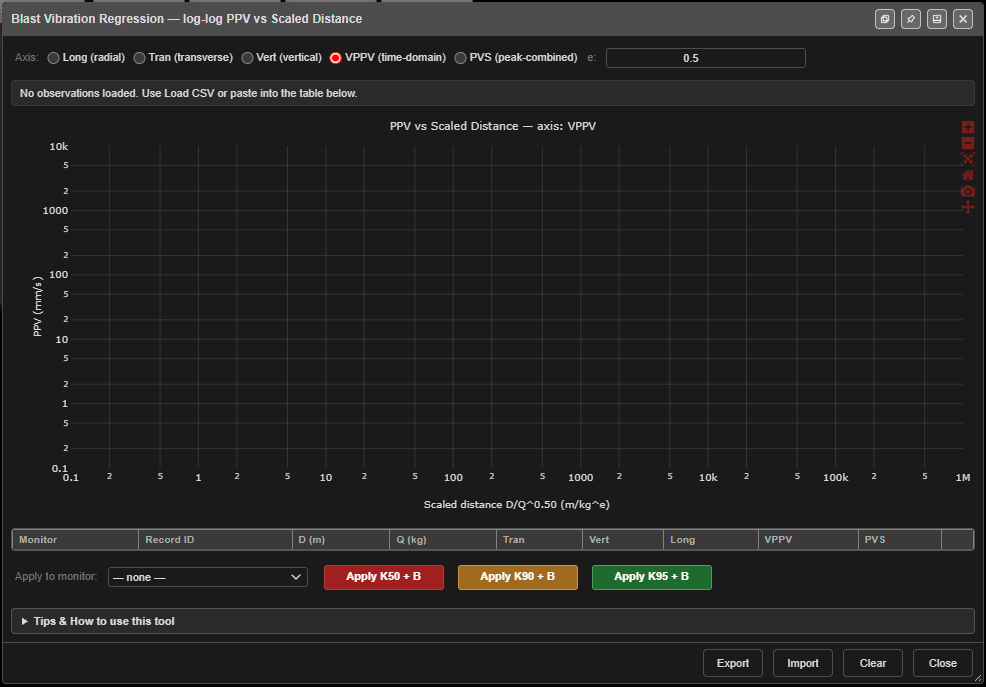Click the green Apply K95 + B button
The width and height of the screenshot is (986, 687).
tap(651, 577)
